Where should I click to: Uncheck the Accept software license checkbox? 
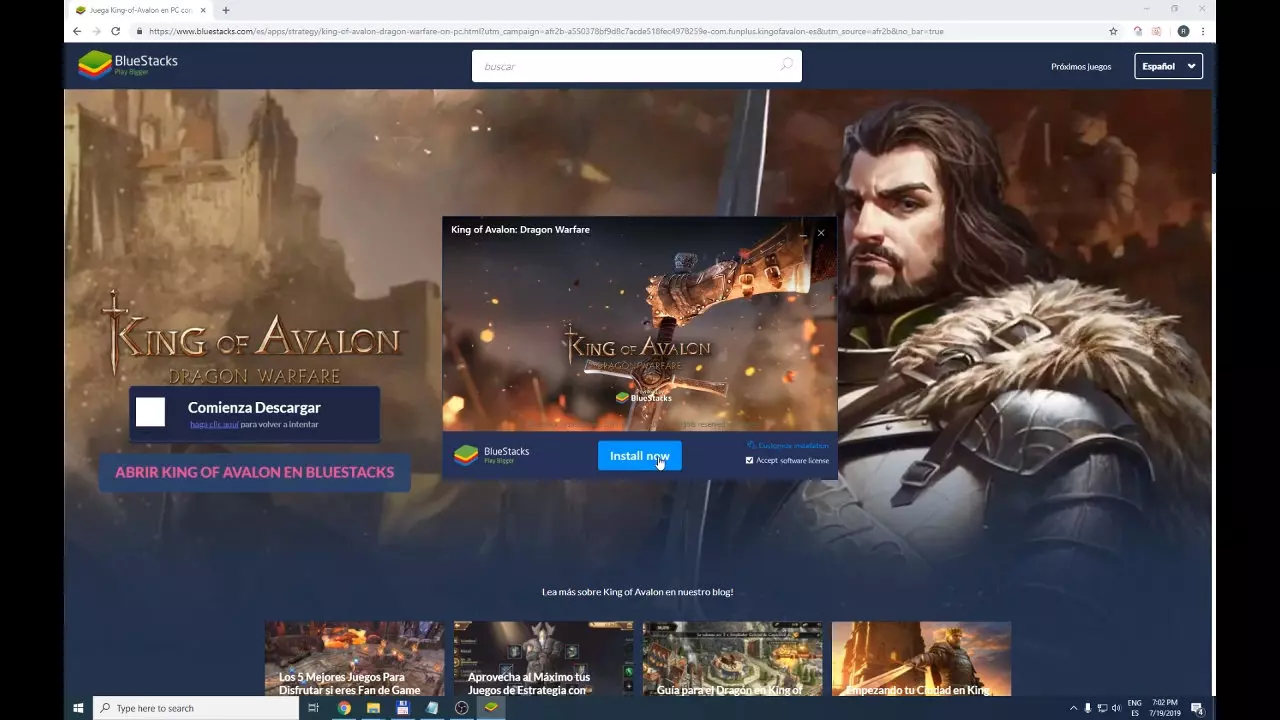[x=750, y=460]
